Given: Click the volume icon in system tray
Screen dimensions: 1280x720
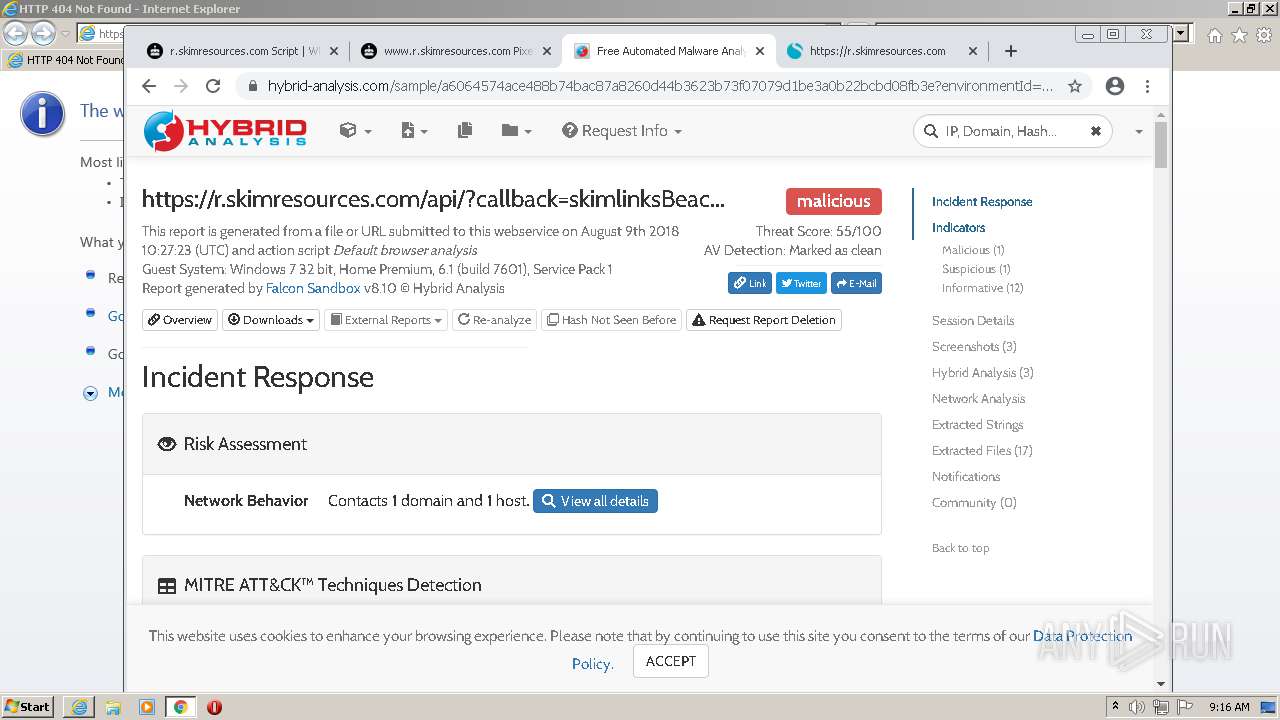Looking at the screenshot, I should pyautogui.click(x=1137, y=707).
